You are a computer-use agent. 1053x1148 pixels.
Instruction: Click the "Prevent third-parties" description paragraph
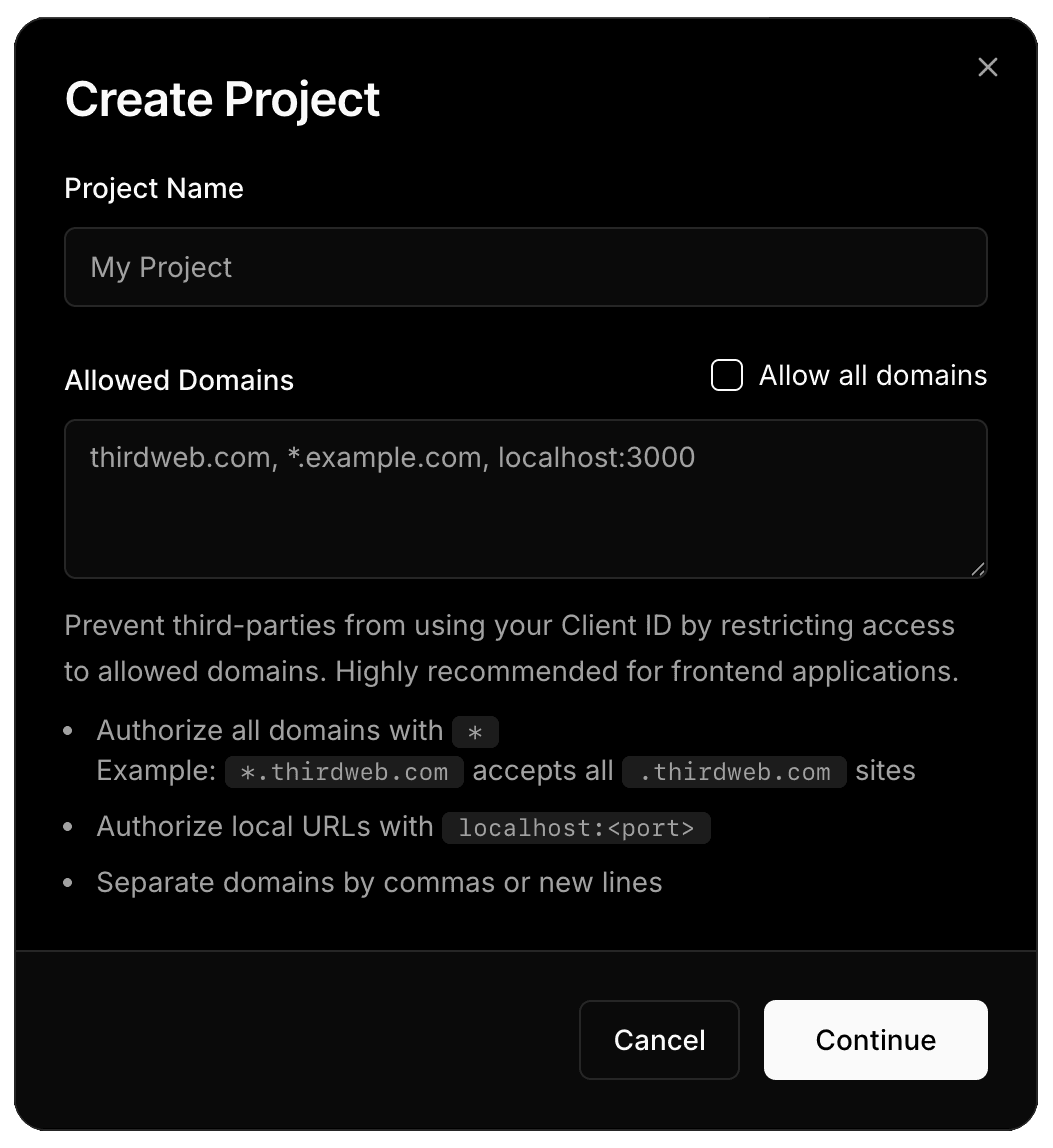tap(510, 648)
